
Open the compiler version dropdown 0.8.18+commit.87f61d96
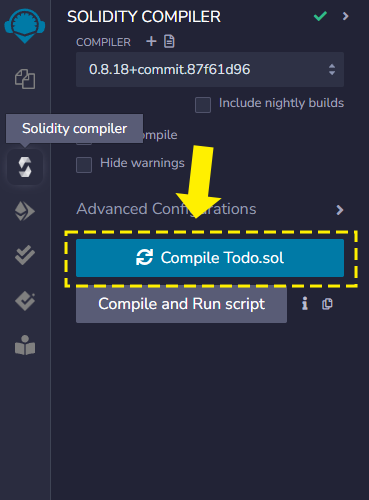pyautogui.click(x=210, y=69)
